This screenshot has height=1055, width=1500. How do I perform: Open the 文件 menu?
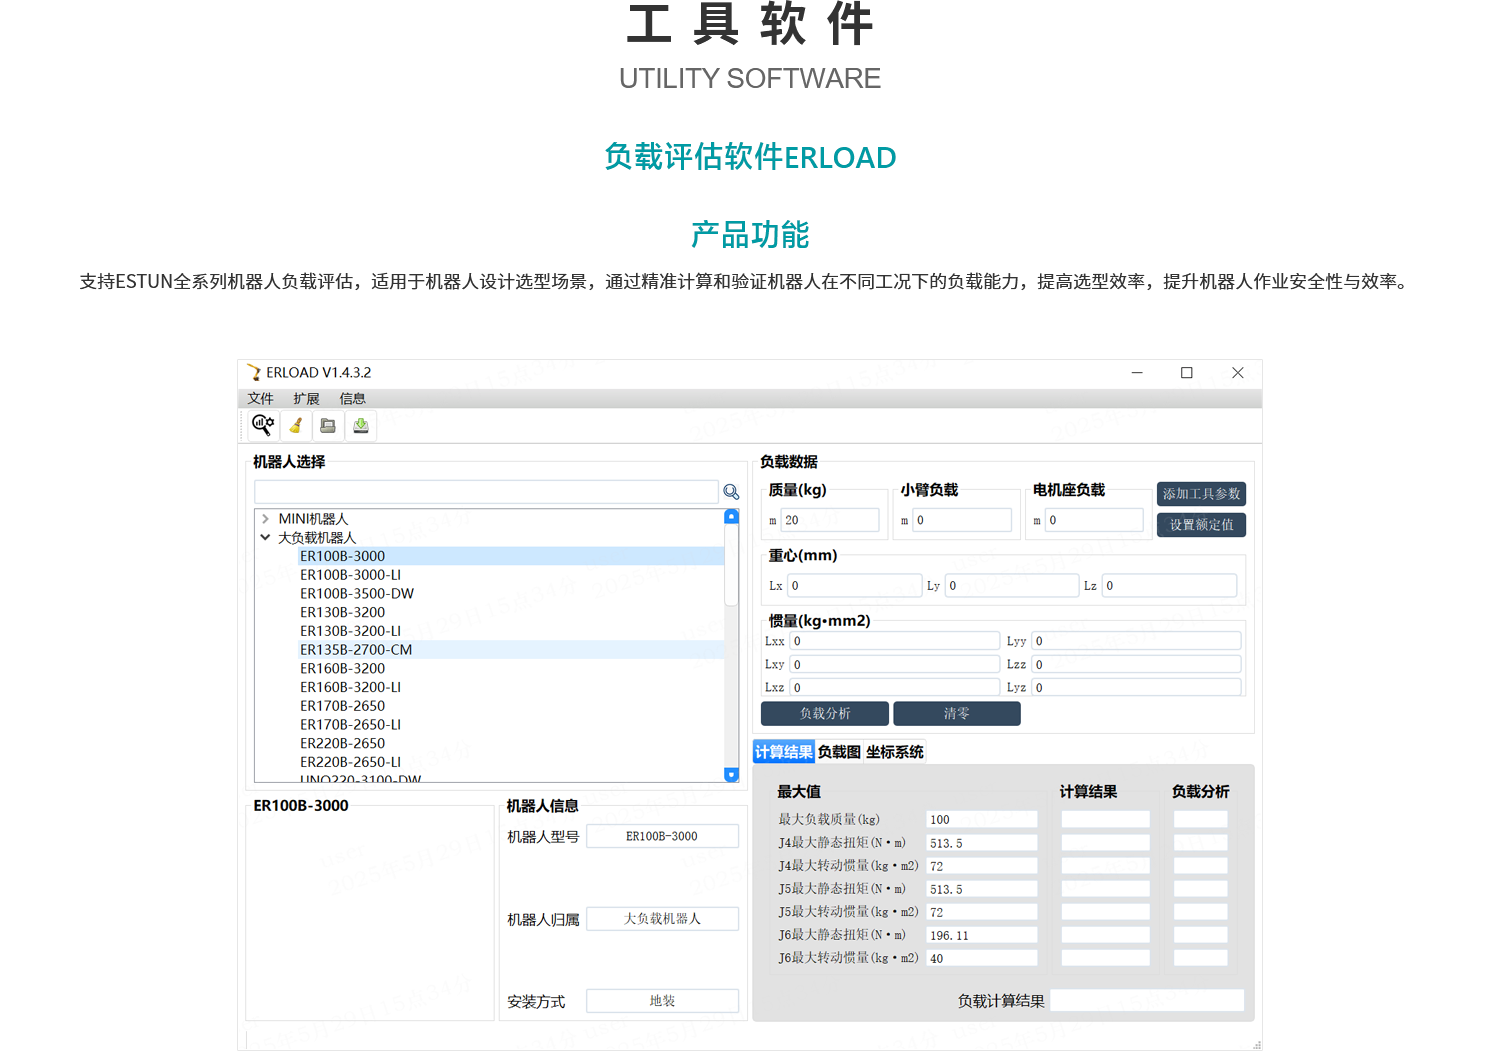tap(261, 398)
